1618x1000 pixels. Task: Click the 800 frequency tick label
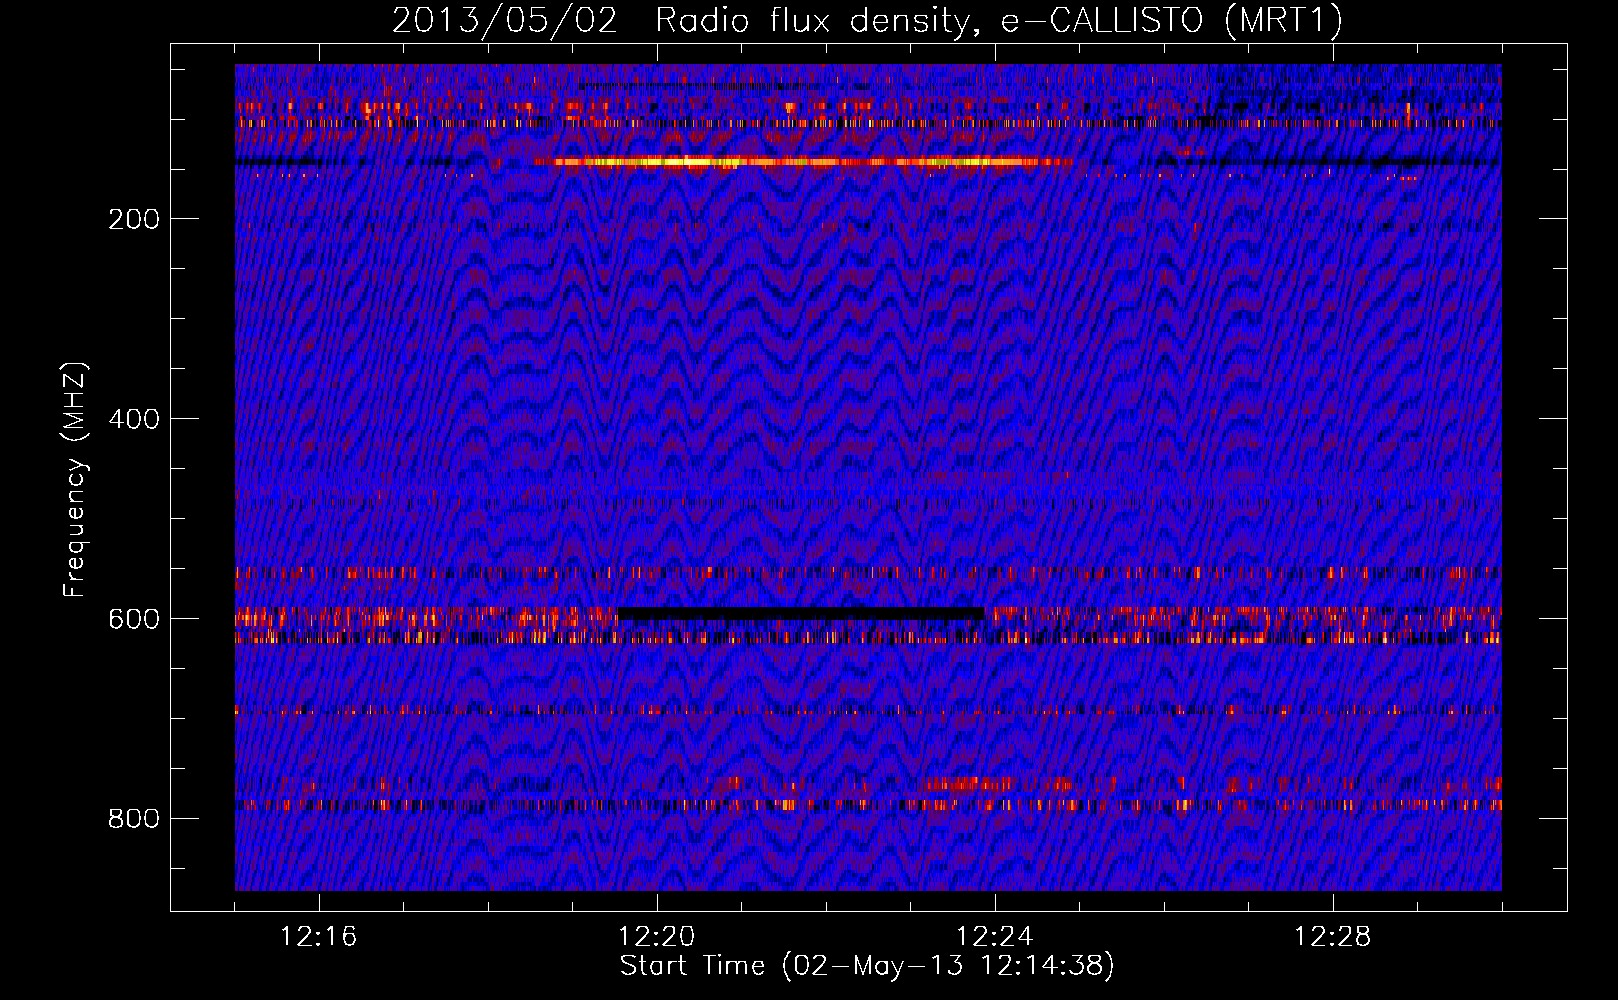tap(134, 819)
